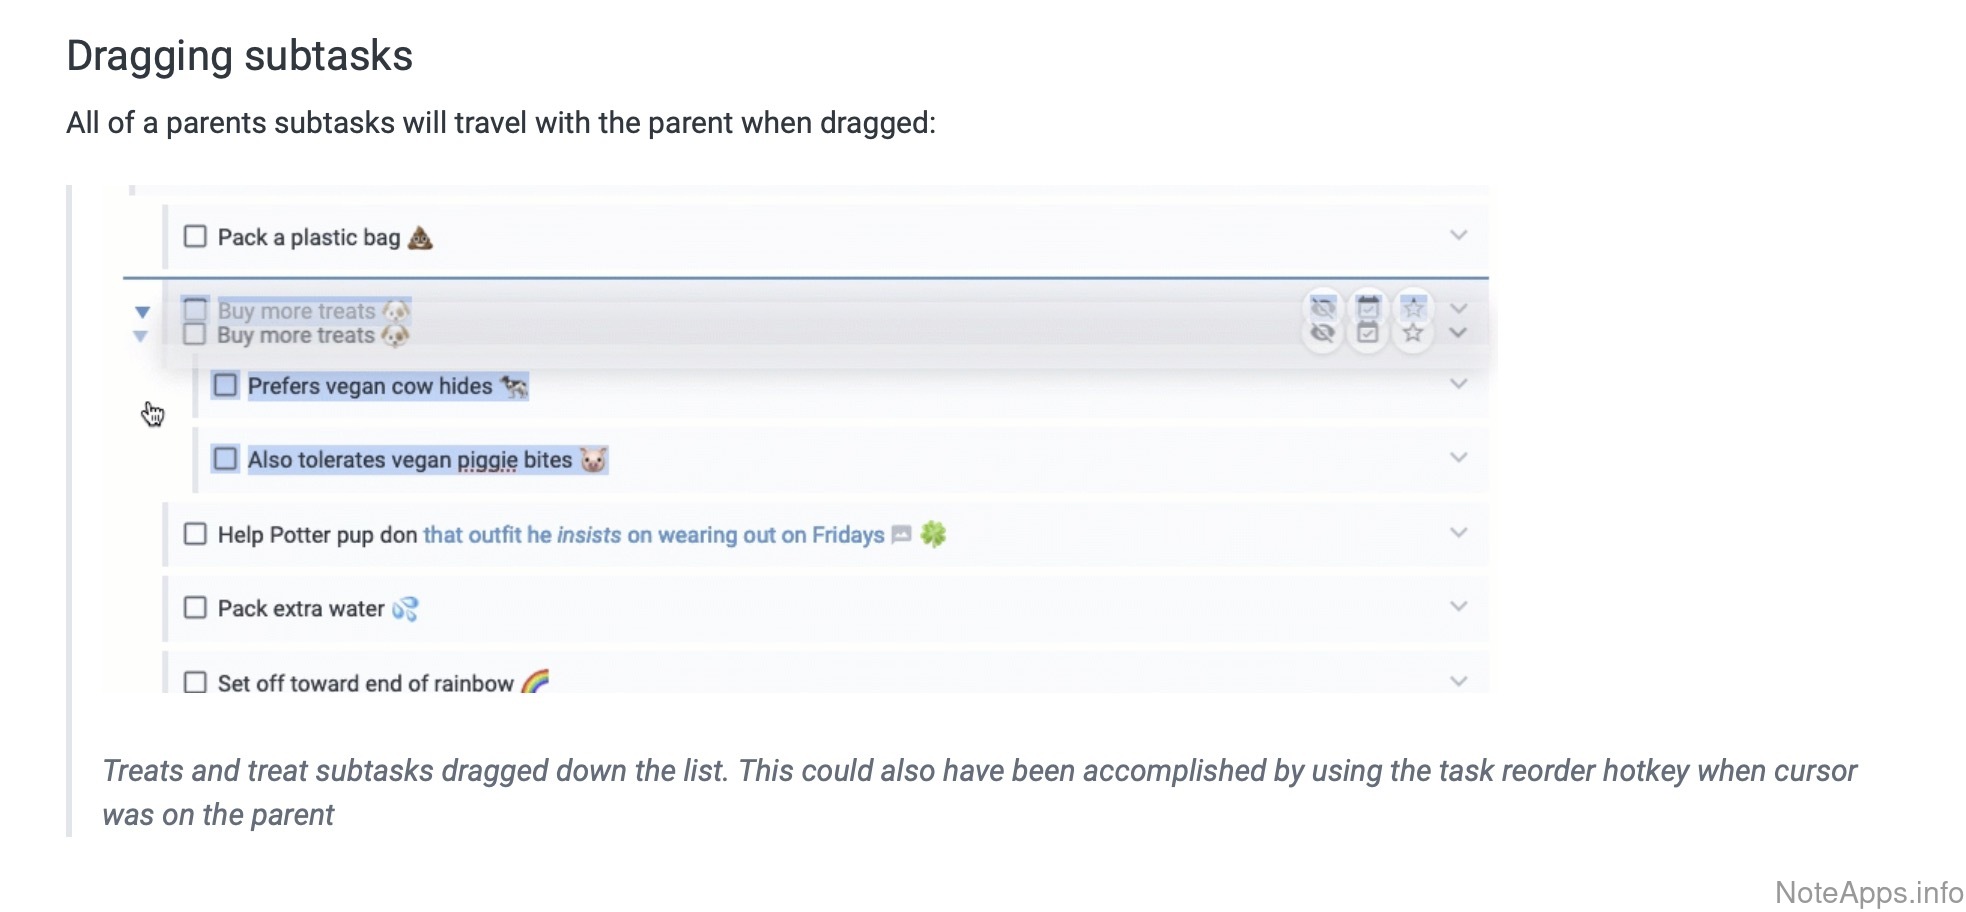Open chevron menu for 'Help Potter pup' task
Image resolution: width=1966 pixels, height=912 pixels.
click(x=1458, y=533)
